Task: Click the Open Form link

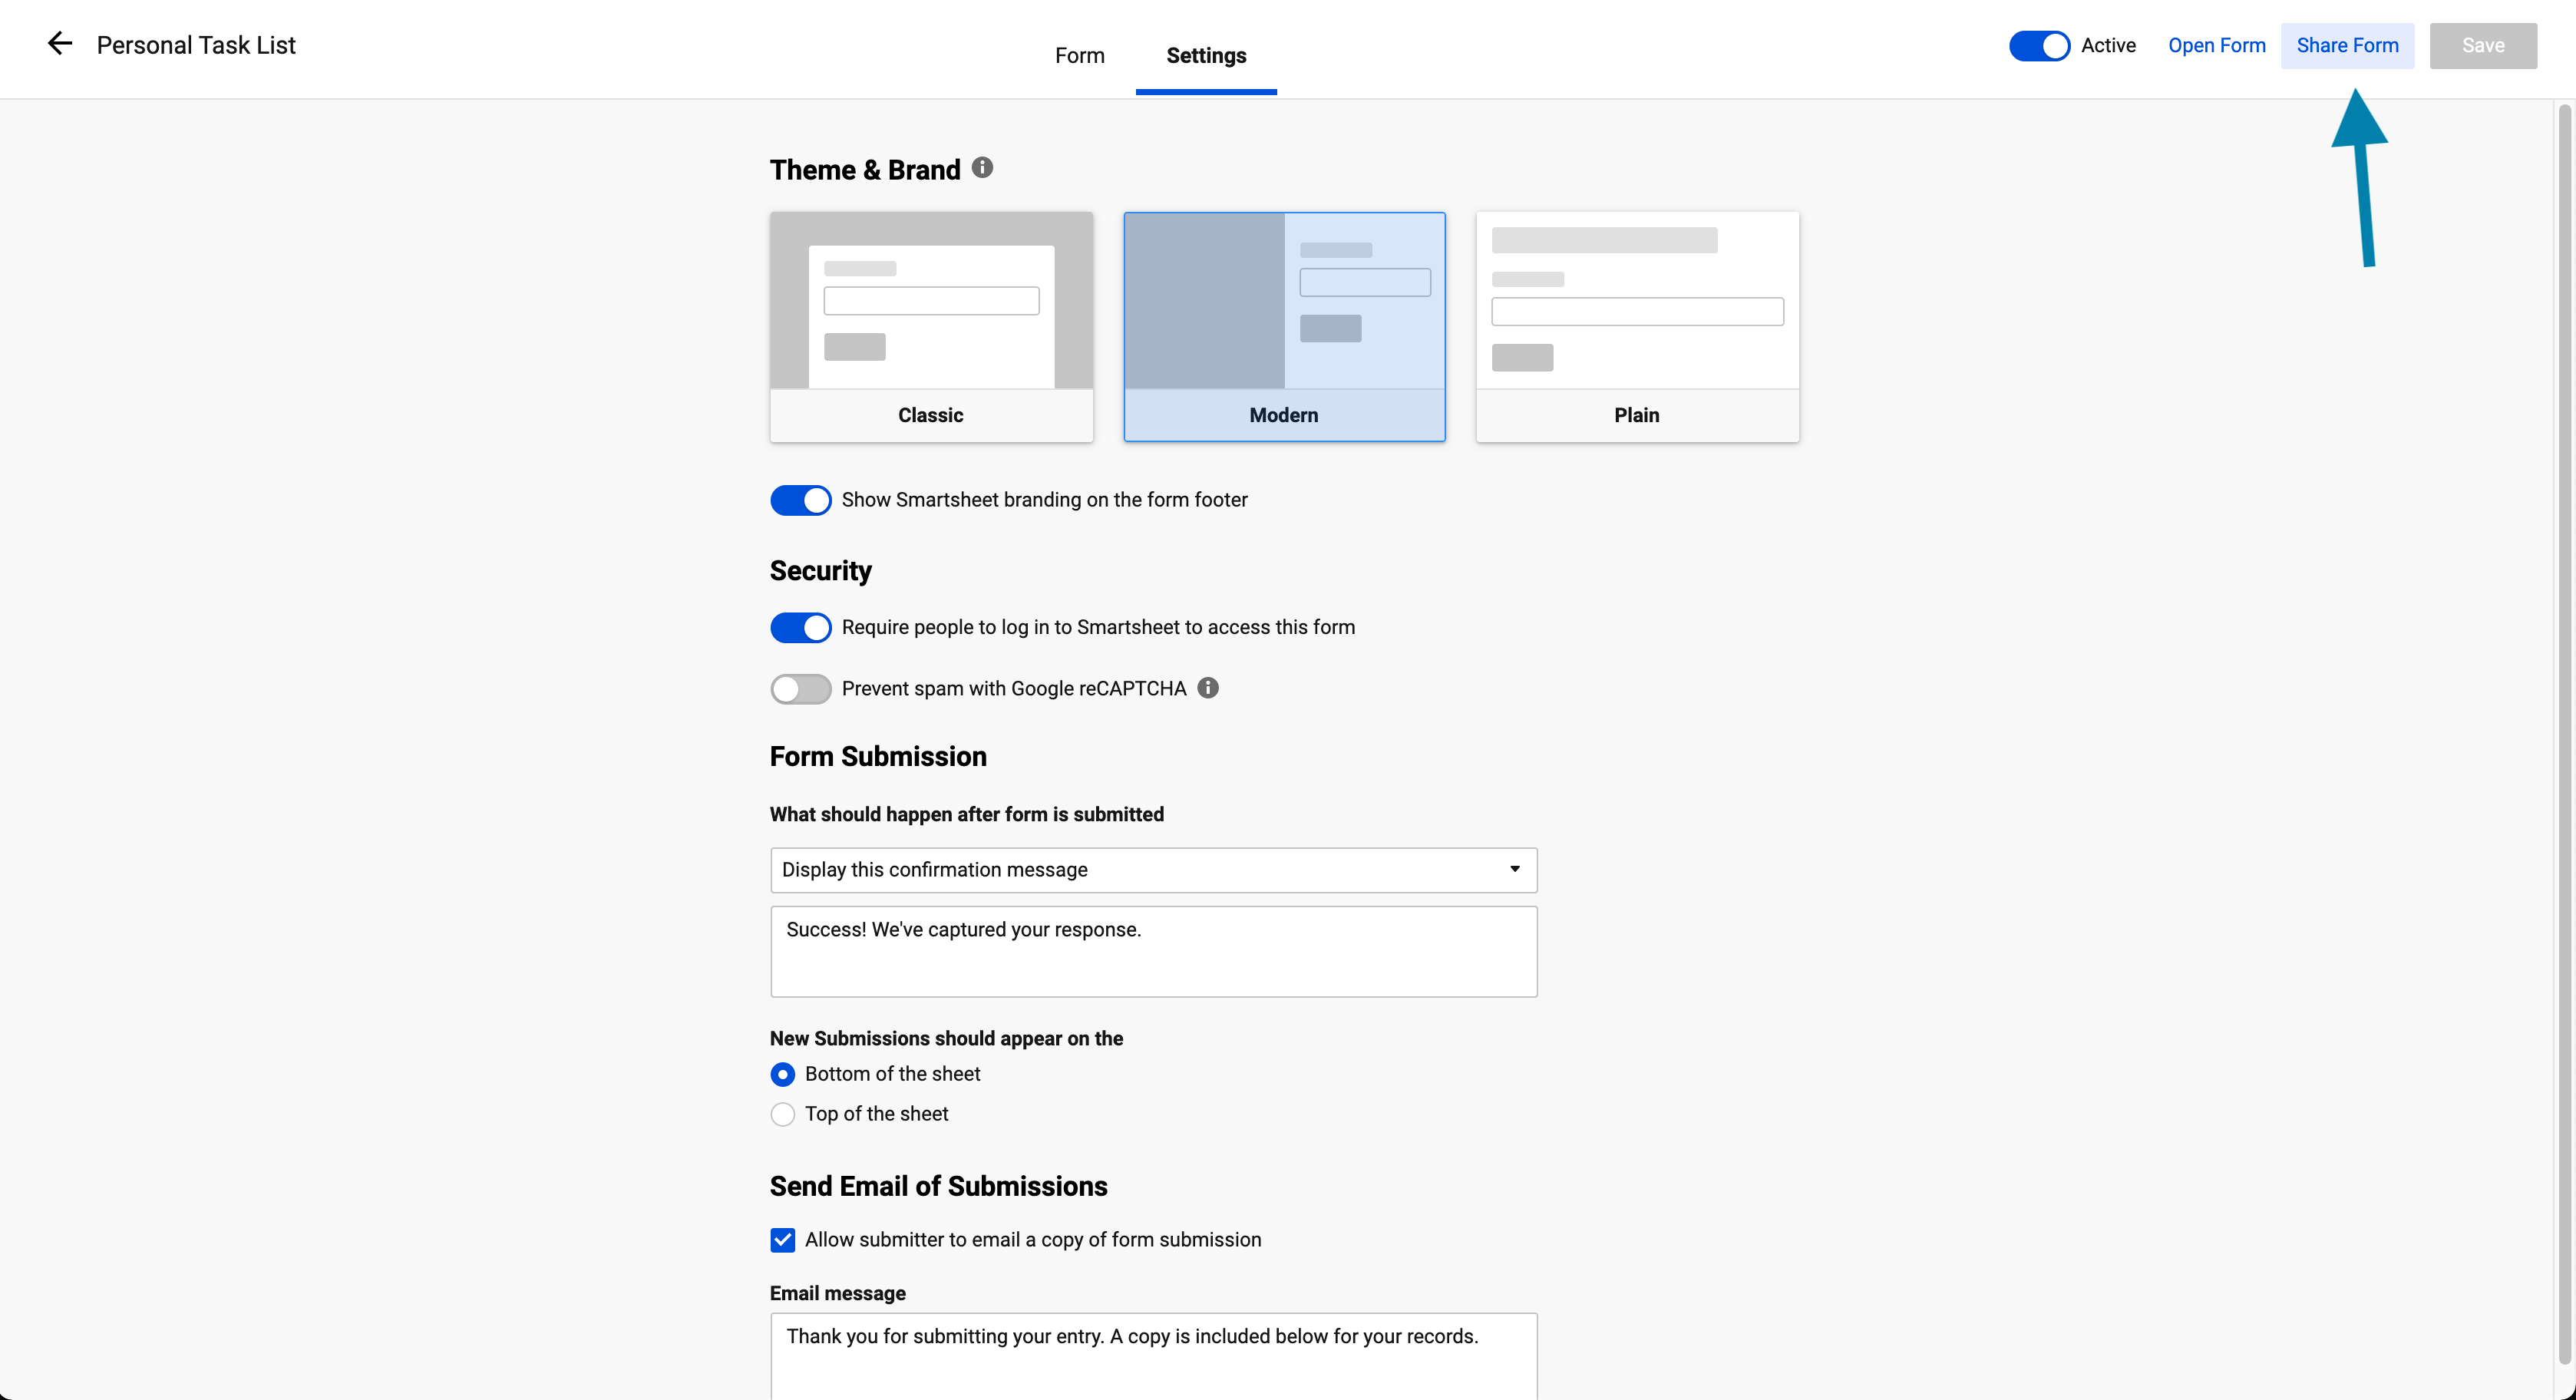Action: coord(2216,46)
